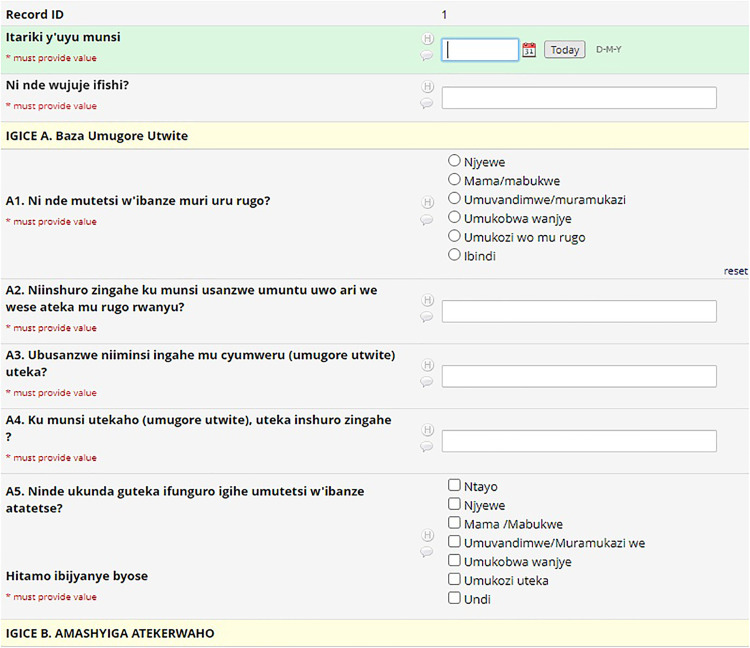Tick Umuvandimwe/Muramukazi we checkbox

(x=454, y=541)
